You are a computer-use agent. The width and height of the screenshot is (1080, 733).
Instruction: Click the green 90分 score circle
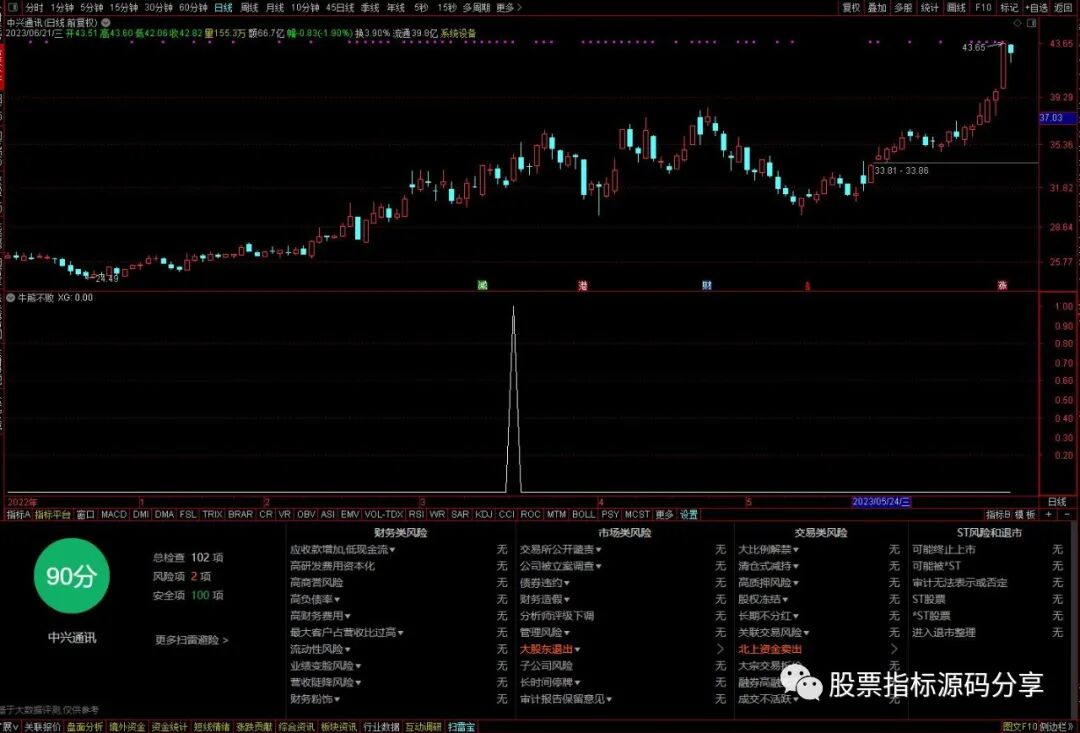pyautogui.click(x=72, y=576)
